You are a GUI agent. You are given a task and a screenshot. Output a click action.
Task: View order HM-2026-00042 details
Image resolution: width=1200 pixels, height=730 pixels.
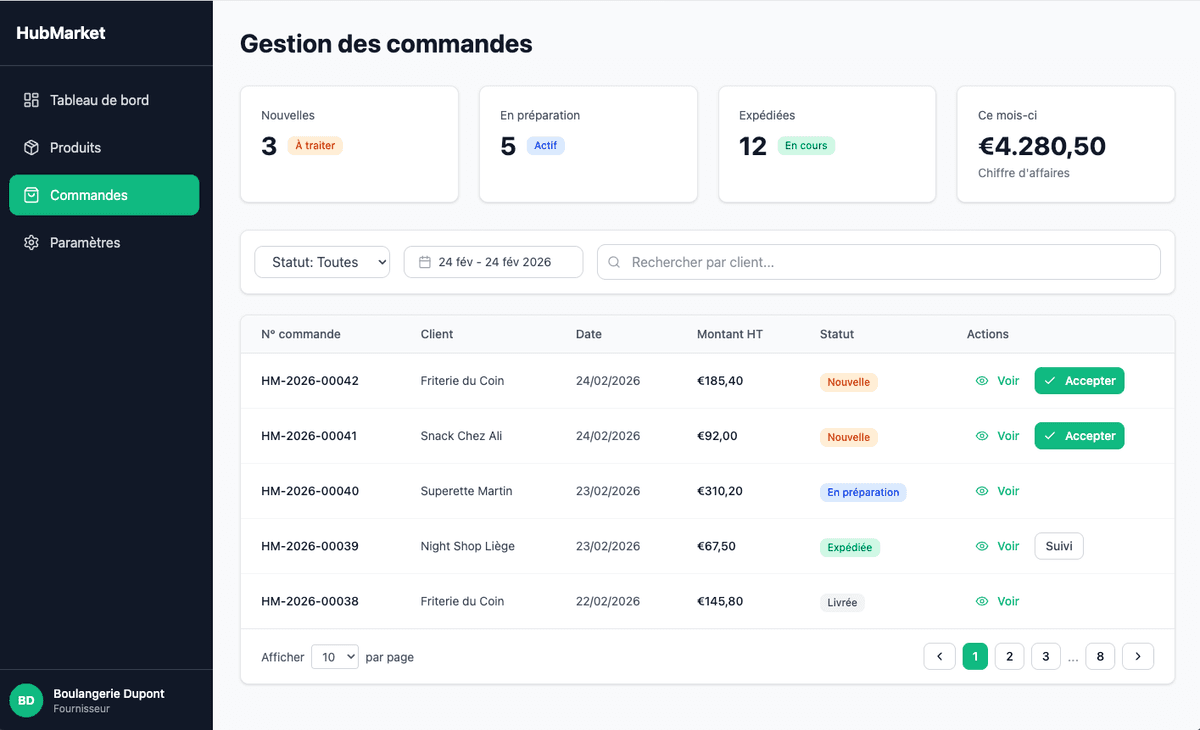997,381
